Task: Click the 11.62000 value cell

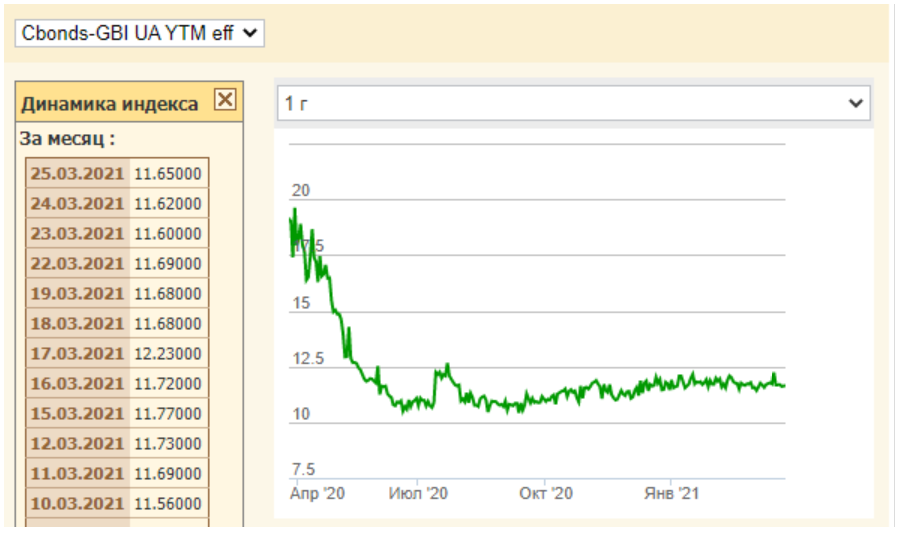Action: click(168, 203)
